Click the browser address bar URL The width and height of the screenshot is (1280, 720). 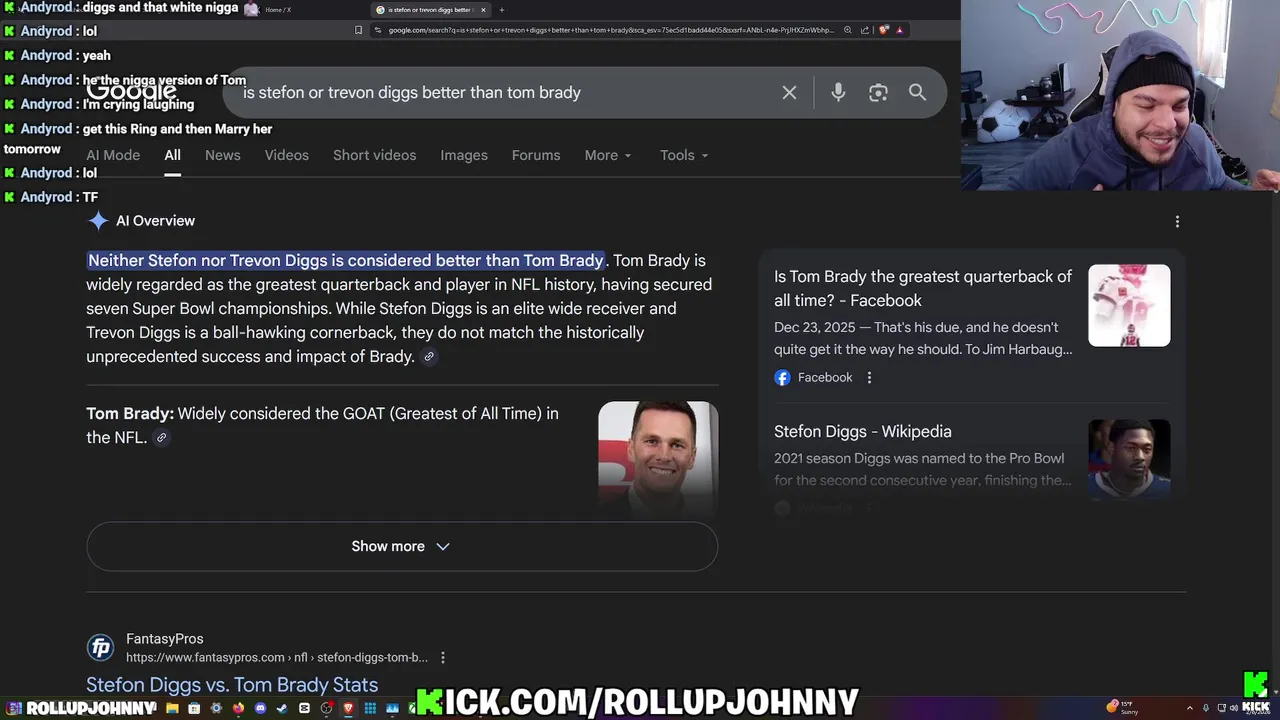[x=610, y=30]
